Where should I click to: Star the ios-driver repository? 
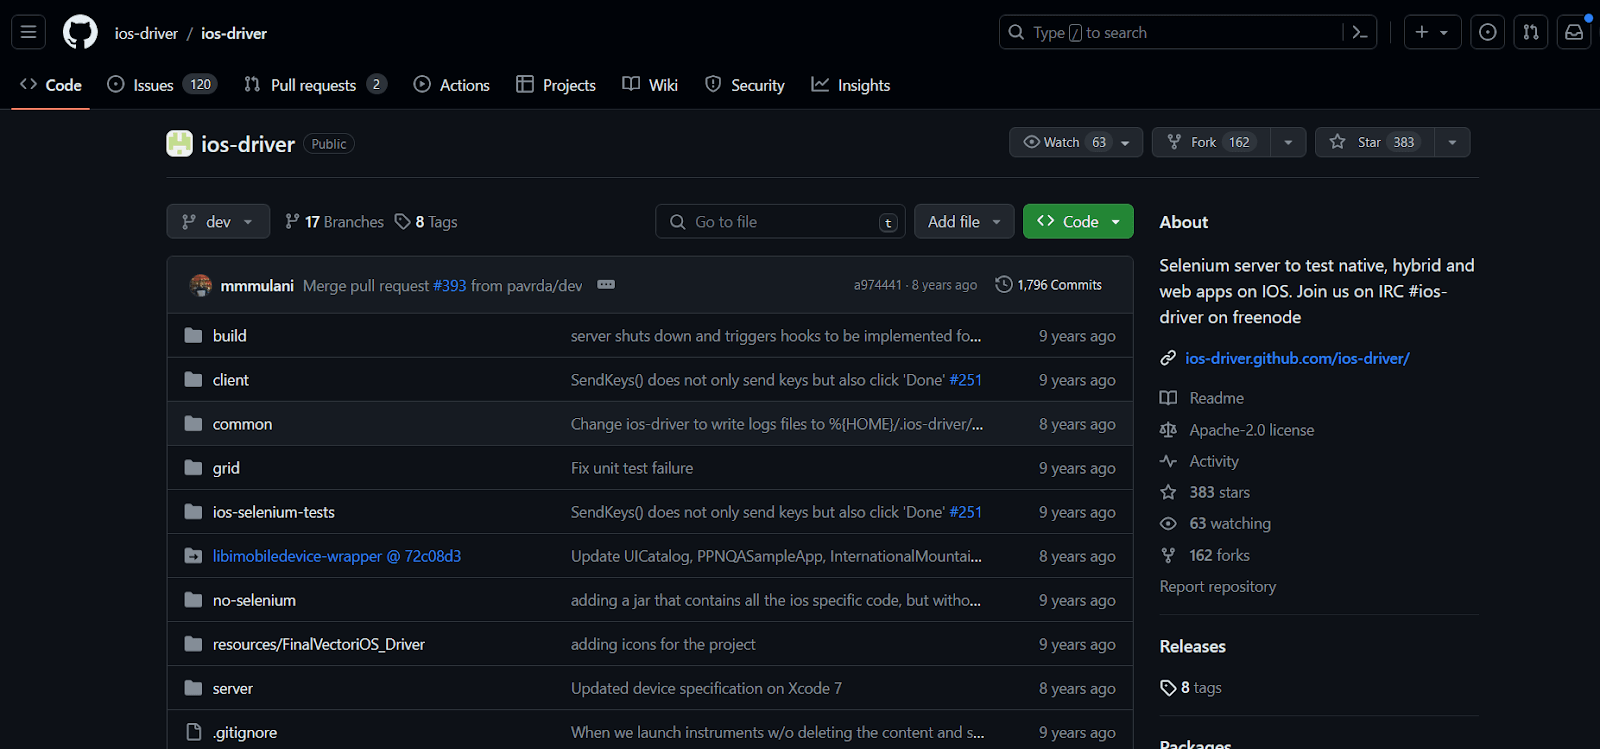click(x=1374, y=142)
